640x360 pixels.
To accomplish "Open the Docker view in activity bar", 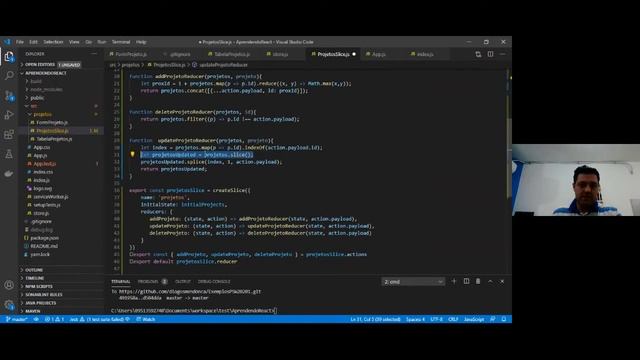I will coord(9,173).
